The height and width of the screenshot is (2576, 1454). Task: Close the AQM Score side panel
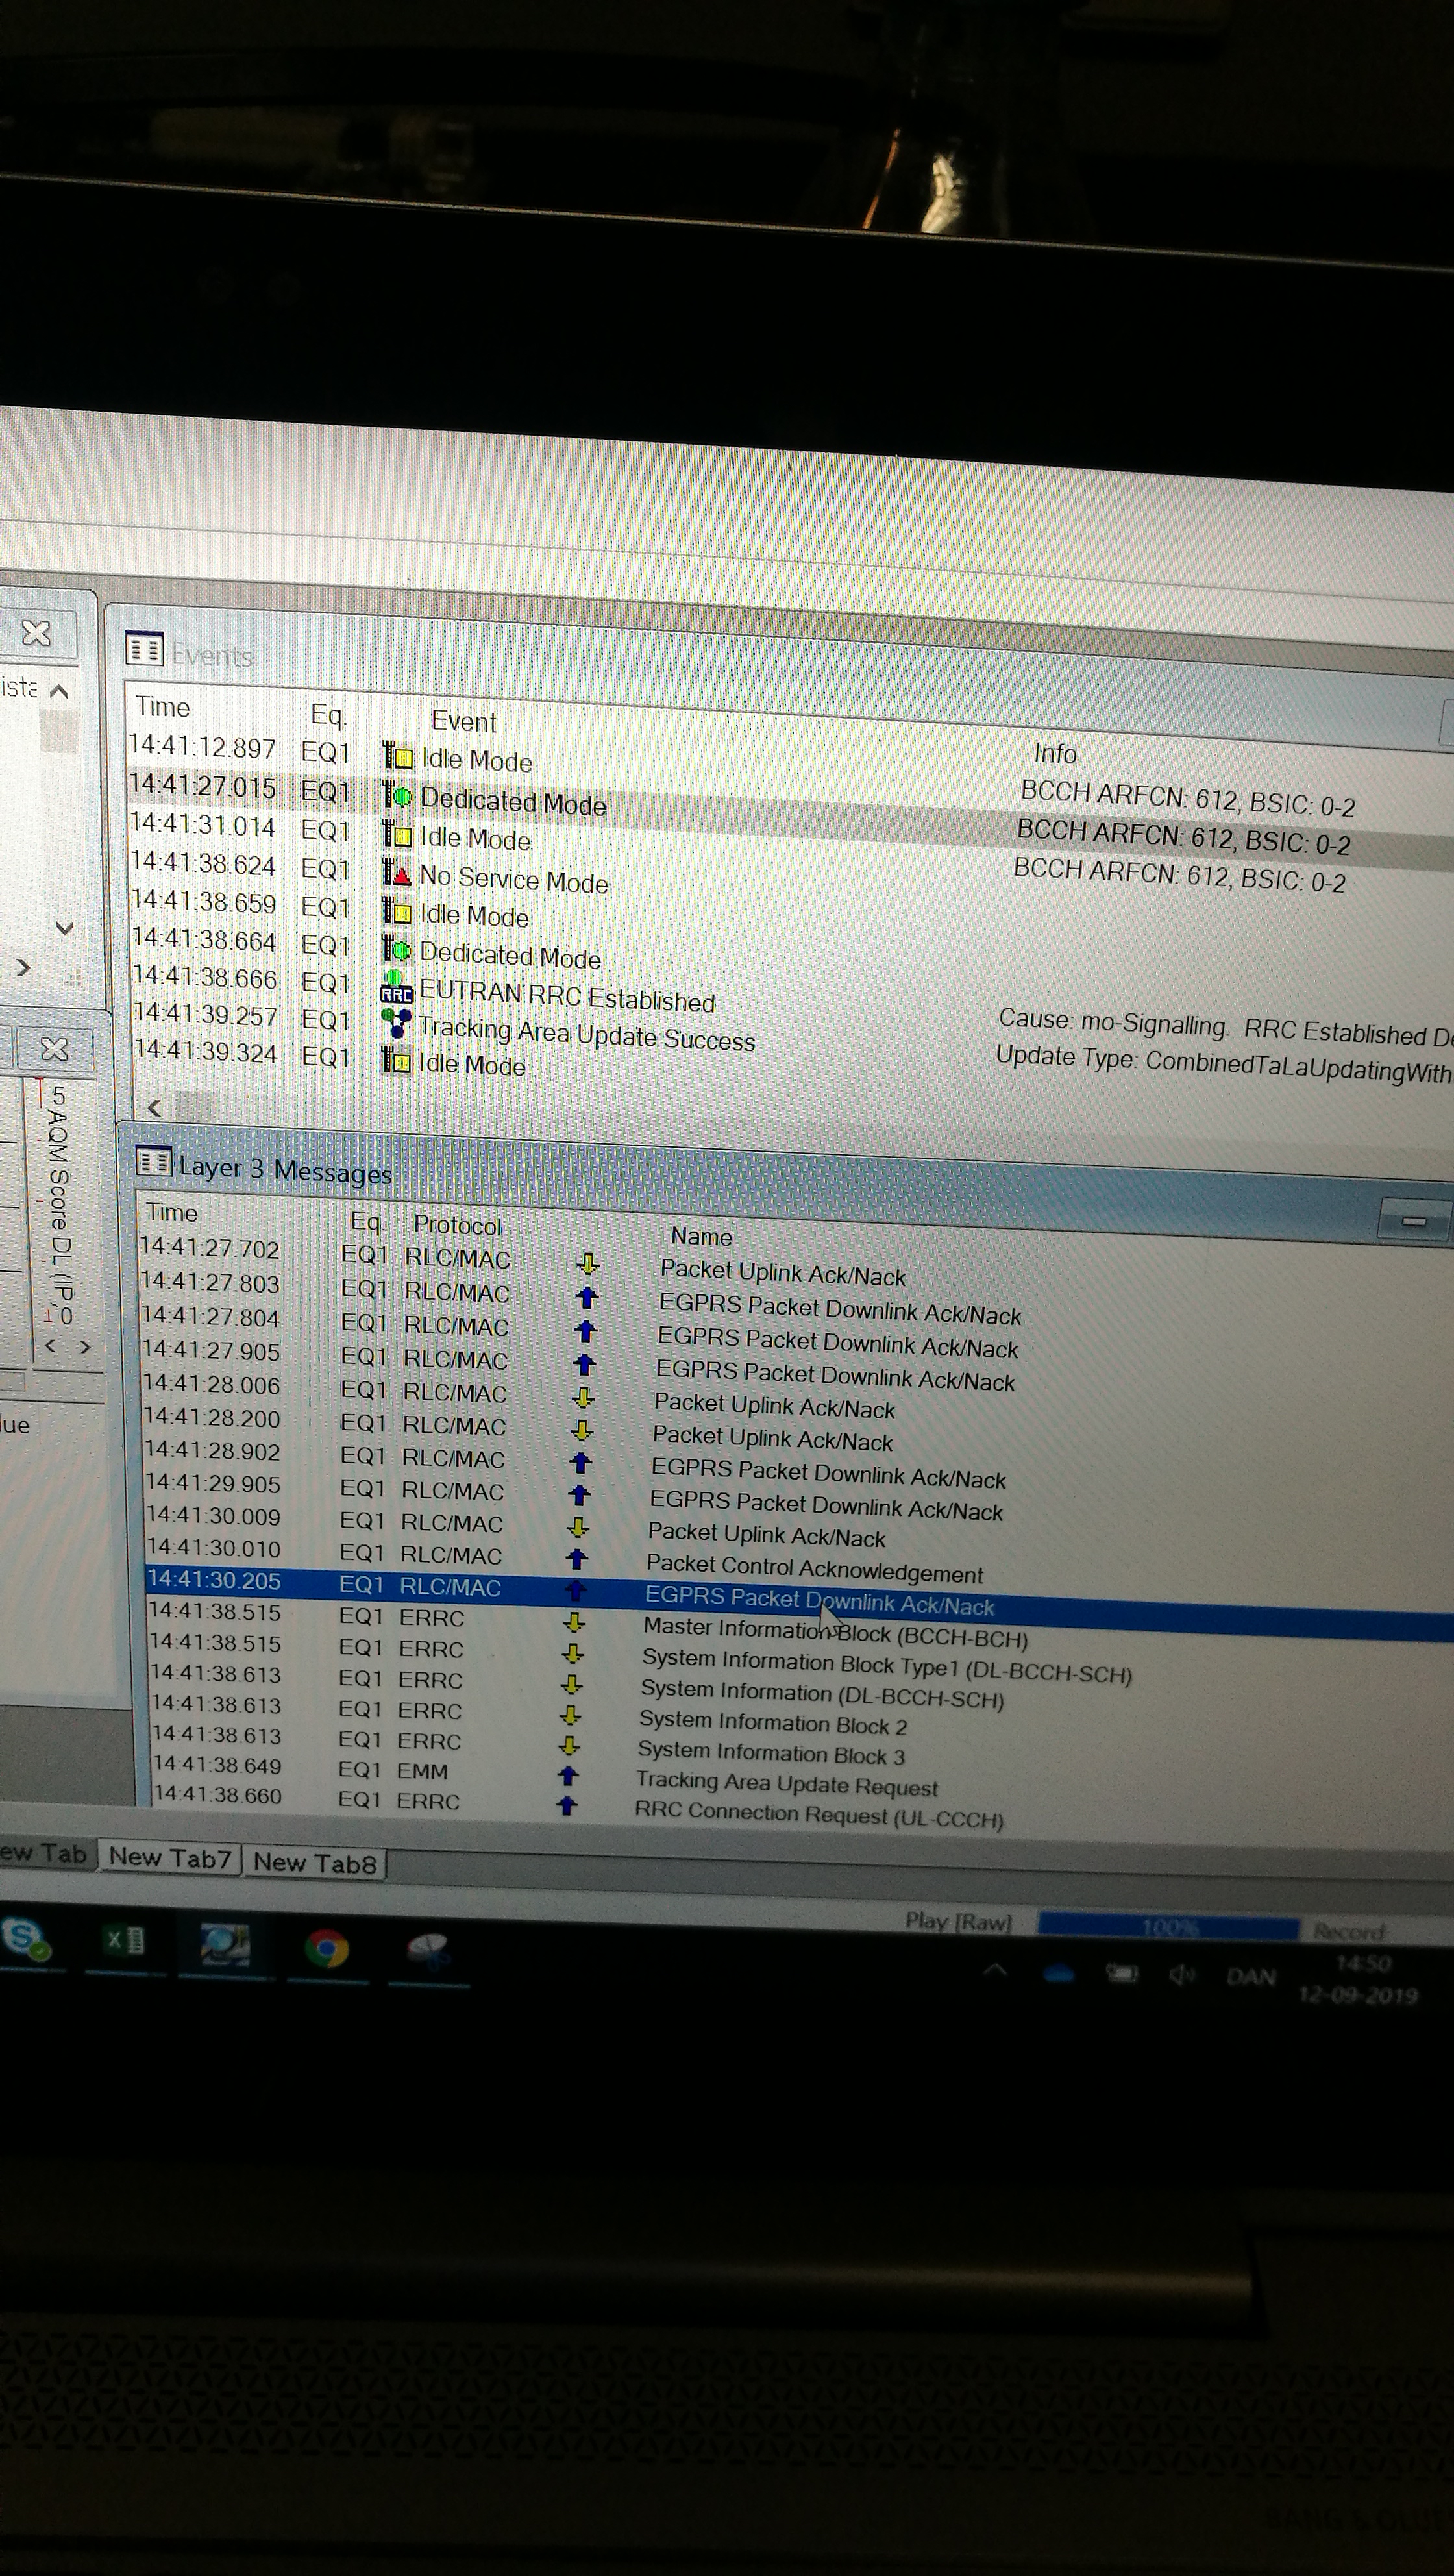(55, 1049)
